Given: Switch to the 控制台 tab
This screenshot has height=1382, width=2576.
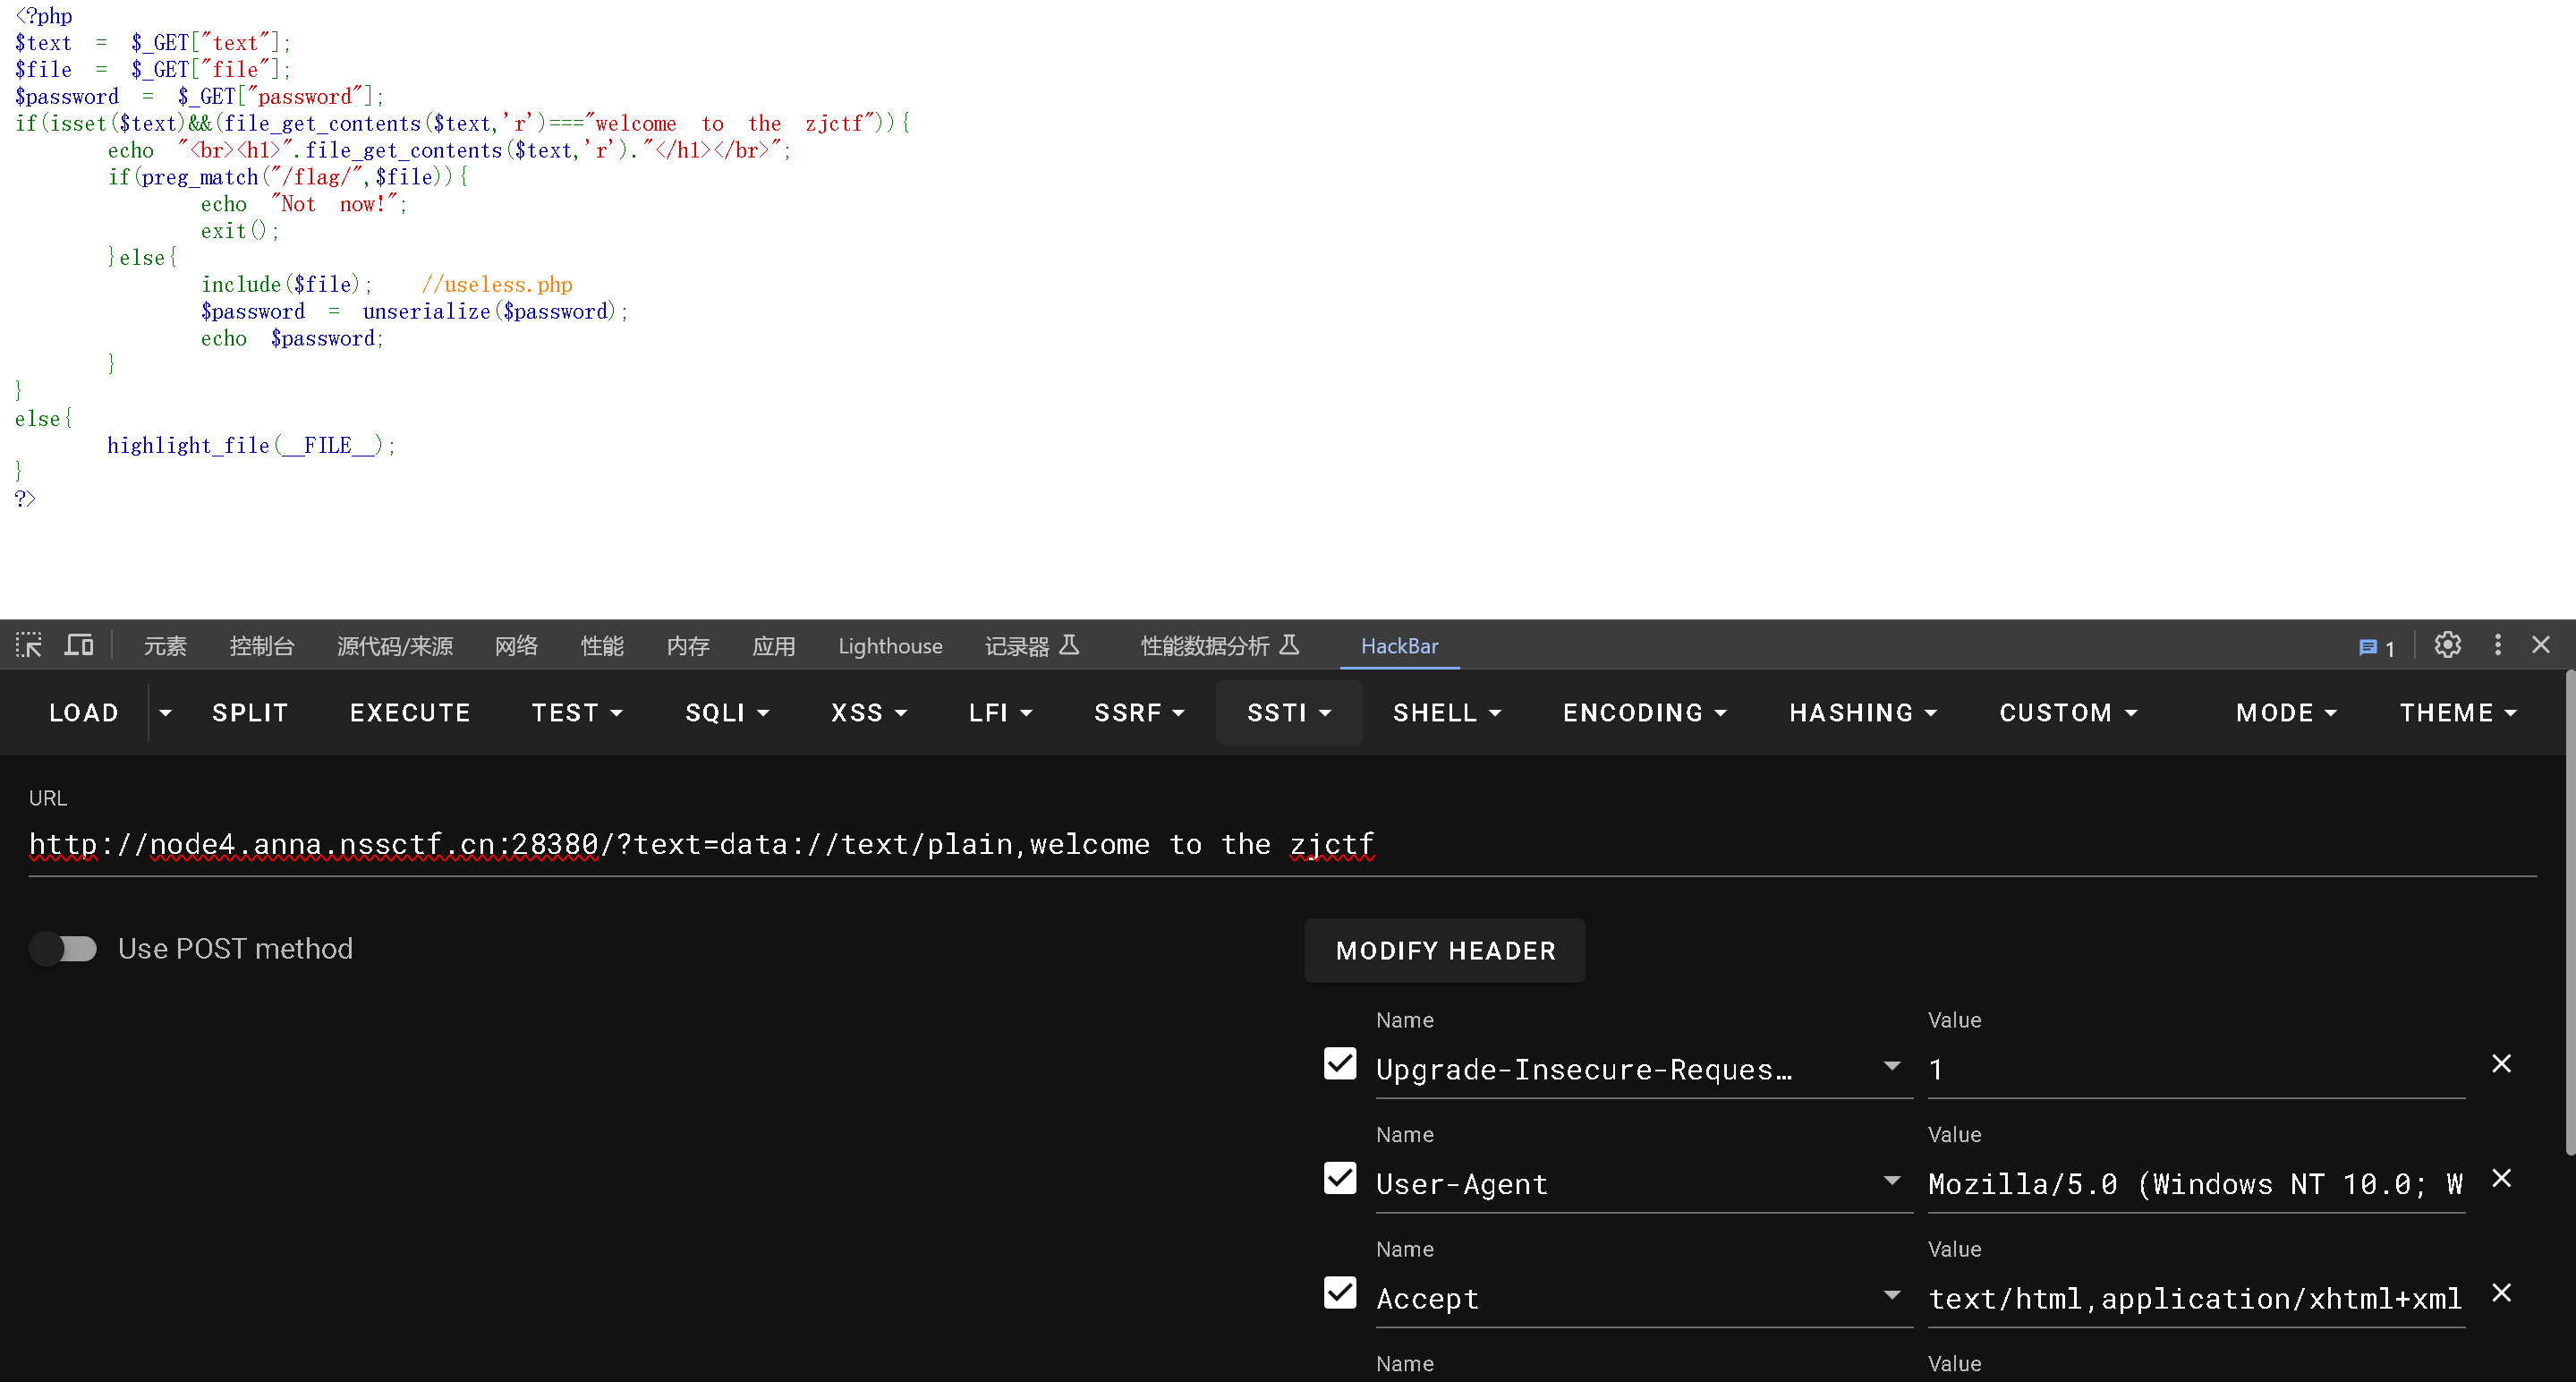Looking at the screenshot, I should (261, 646).
